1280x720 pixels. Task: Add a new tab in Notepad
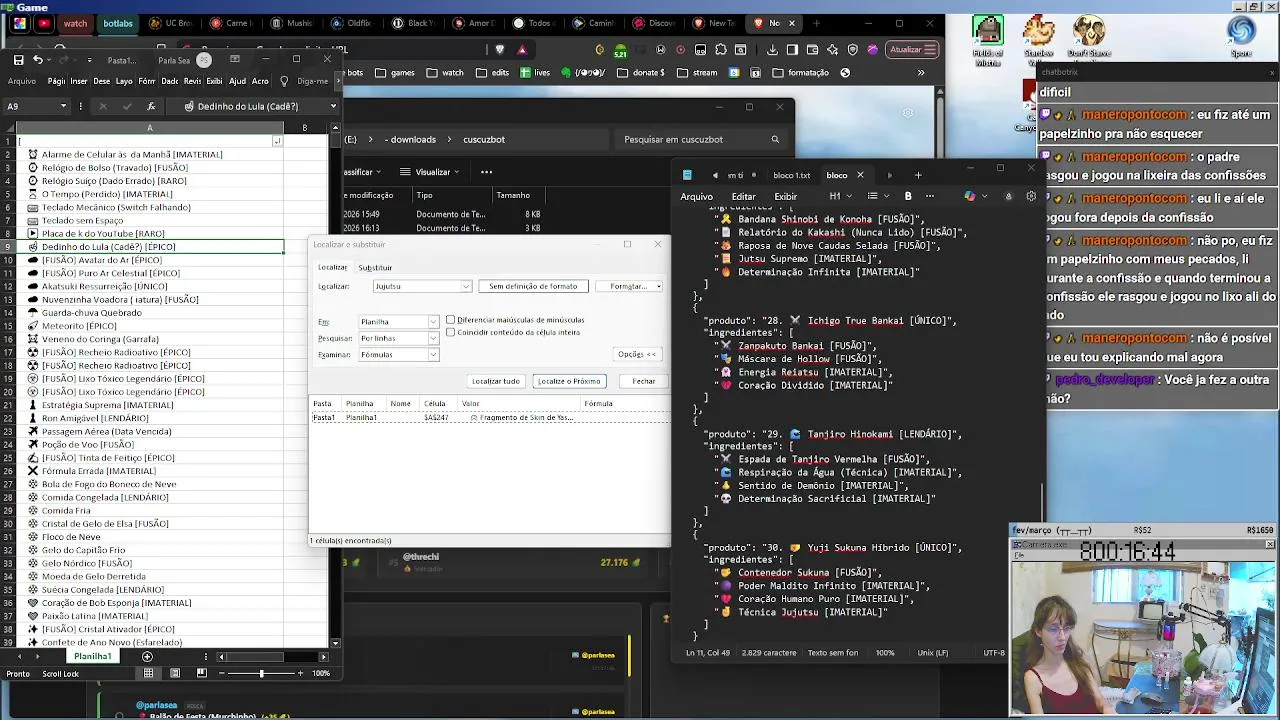pyautogui.click(x=919, y=175)
